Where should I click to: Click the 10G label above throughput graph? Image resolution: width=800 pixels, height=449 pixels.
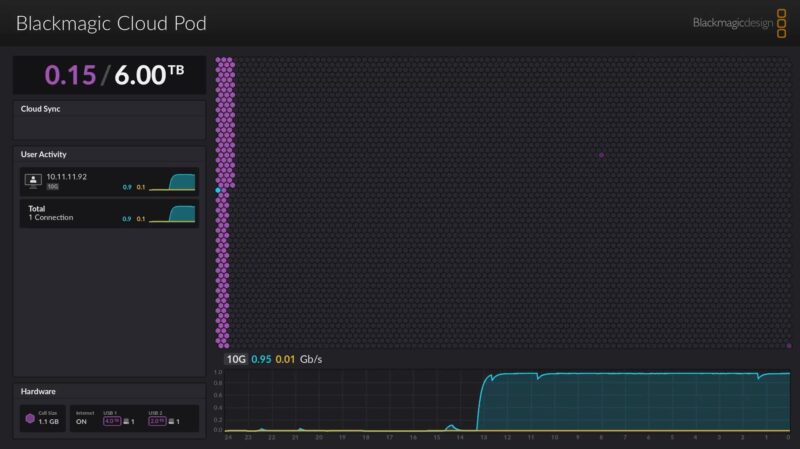pyautogui.click(x=236, y=359)
